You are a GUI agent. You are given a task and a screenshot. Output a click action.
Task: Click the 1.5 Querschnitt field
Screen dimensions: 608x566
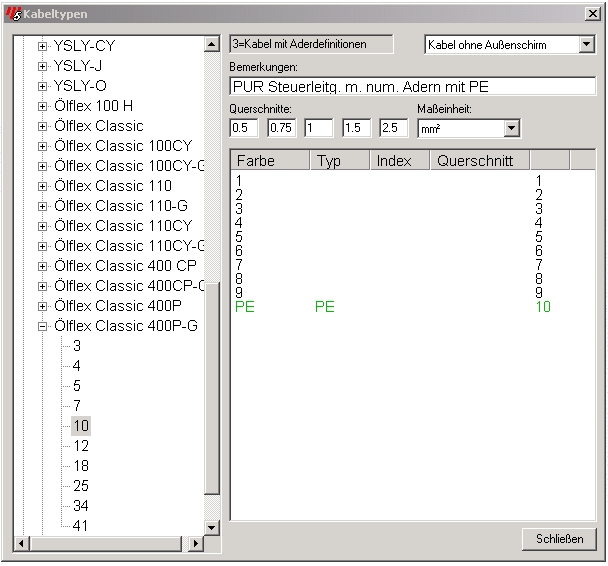pyautogui.click(x=356, y=128)
